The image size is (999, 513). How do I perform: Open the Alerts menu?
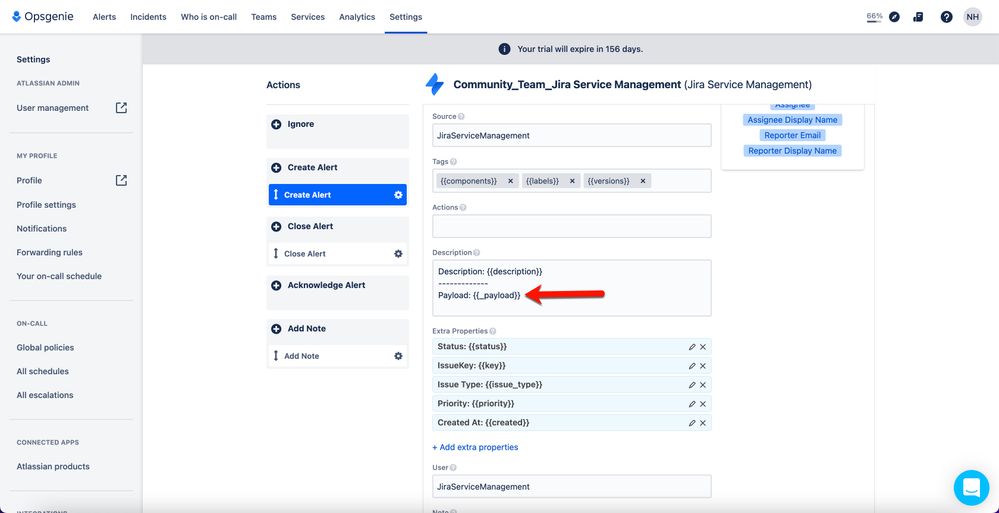(104, 17)
